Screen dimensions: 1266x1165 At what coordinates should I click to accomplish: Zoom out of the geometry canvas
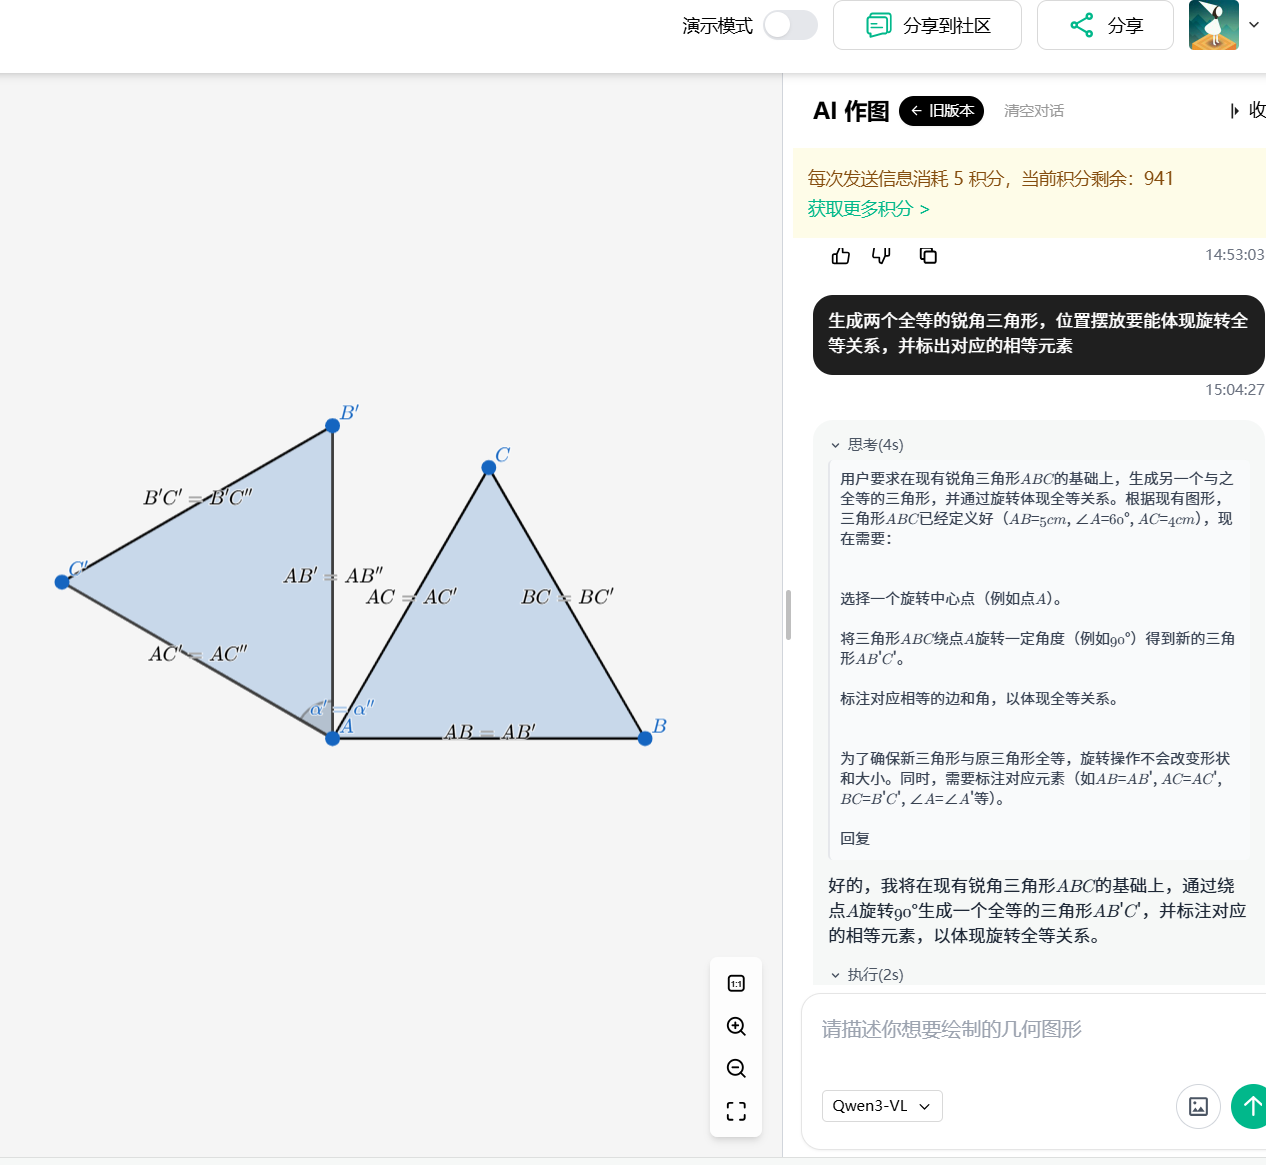[736, 1068]
